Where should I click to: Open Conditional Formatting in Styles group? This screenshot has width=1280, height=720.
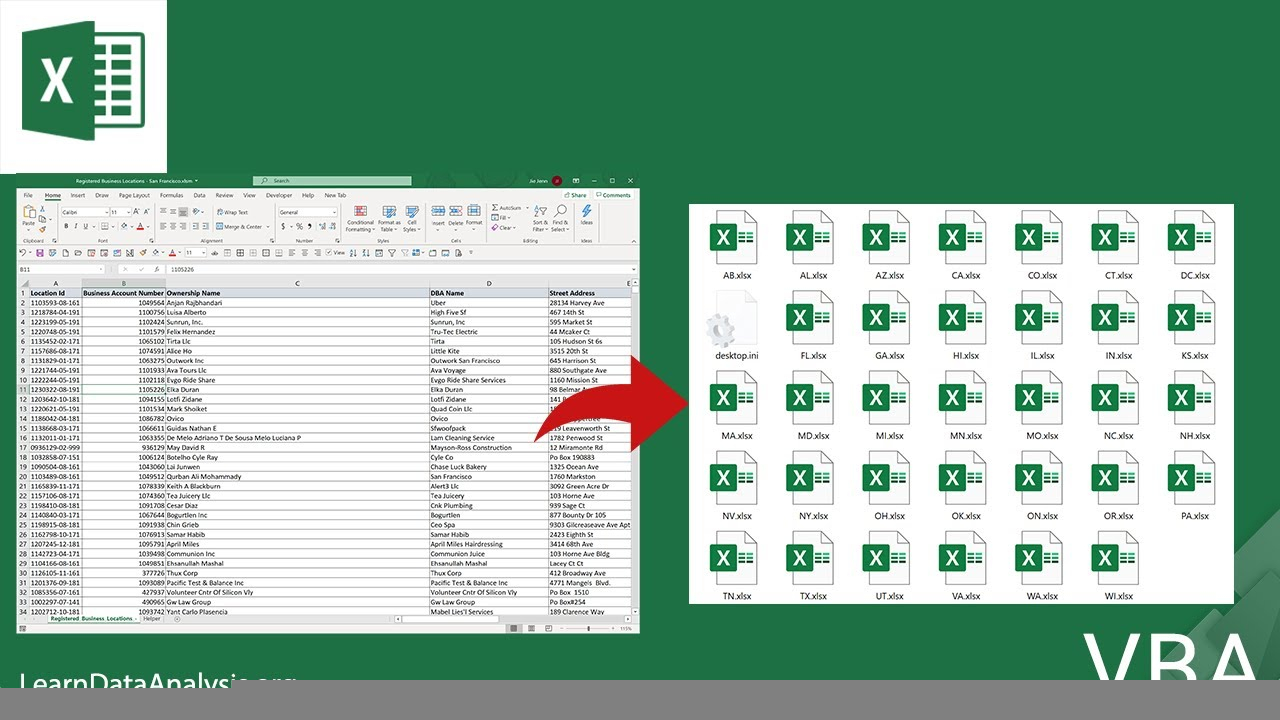point(360,219)
